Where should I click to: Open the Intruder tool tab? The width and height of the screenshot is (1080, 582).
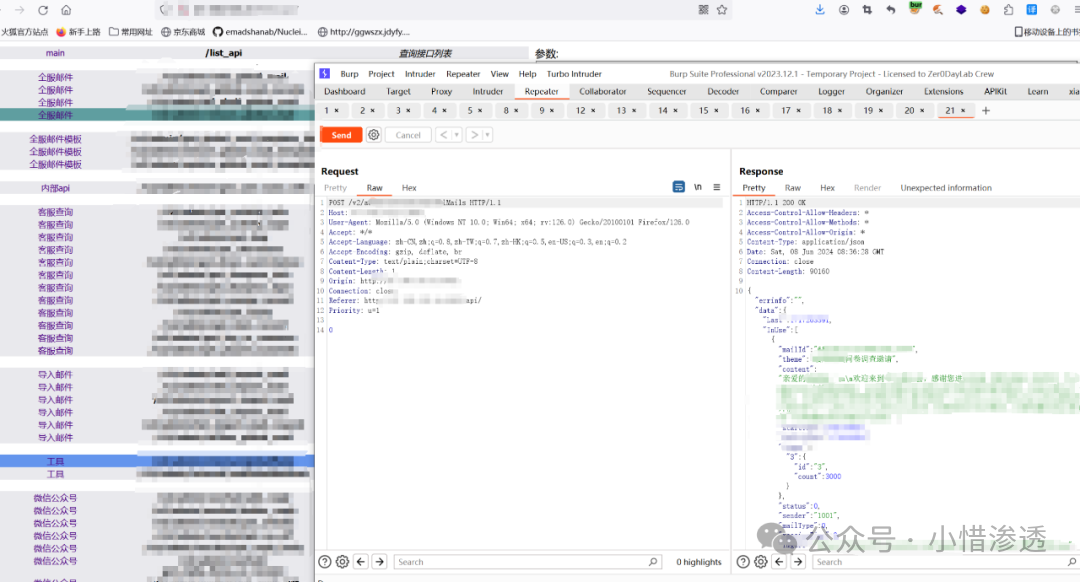point(488,92)
